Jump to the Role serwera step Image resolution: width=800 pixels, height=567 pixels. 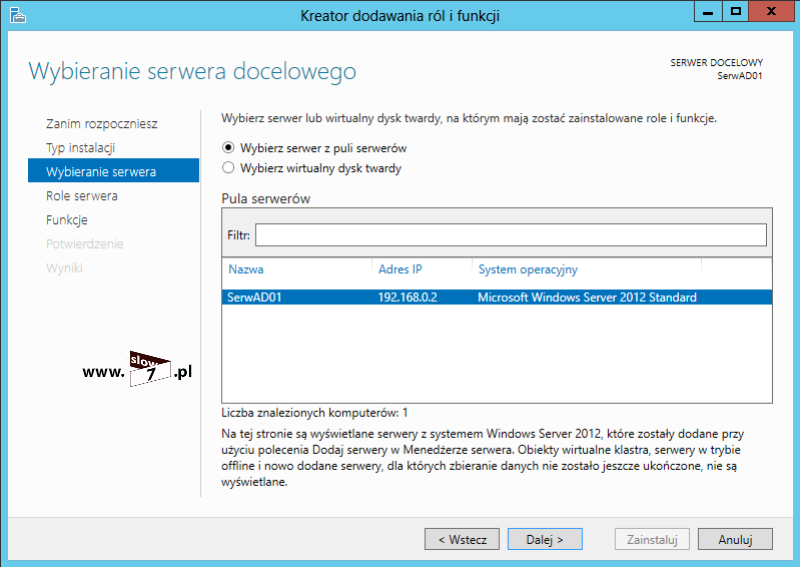point(82,196)
